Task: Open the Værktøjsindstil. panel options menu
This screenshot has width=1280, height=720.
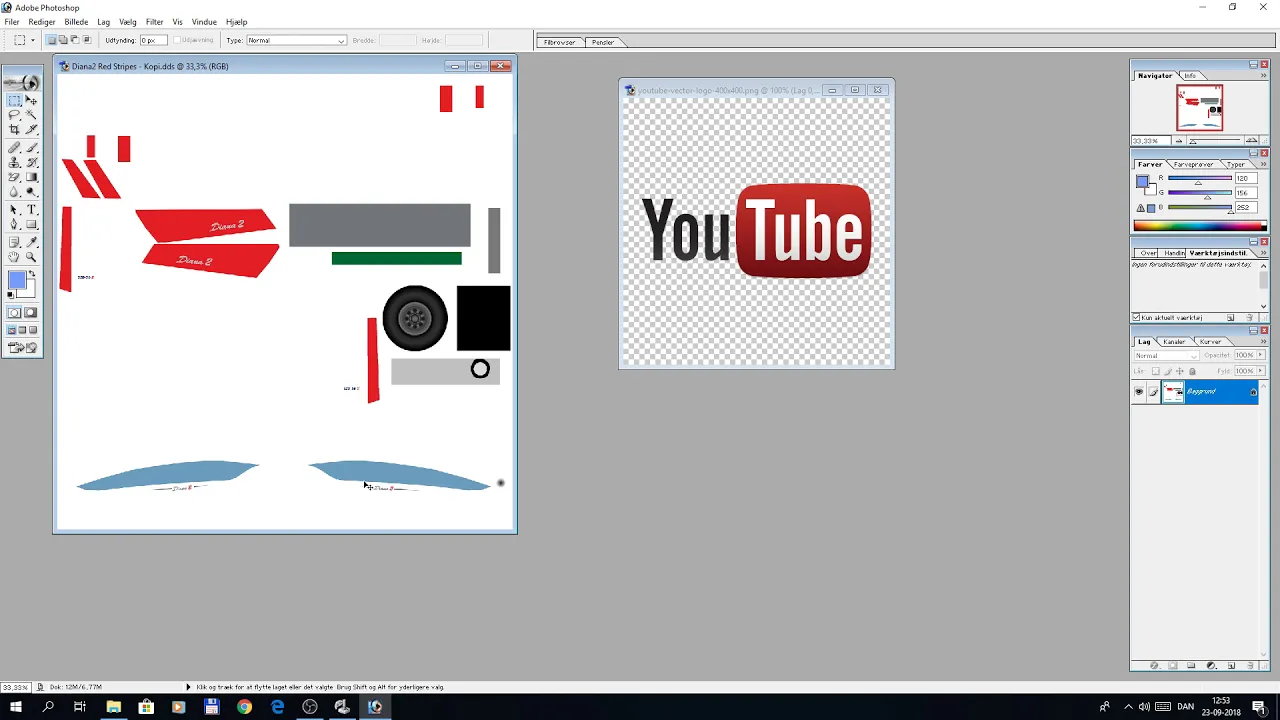Action: 1263,253
